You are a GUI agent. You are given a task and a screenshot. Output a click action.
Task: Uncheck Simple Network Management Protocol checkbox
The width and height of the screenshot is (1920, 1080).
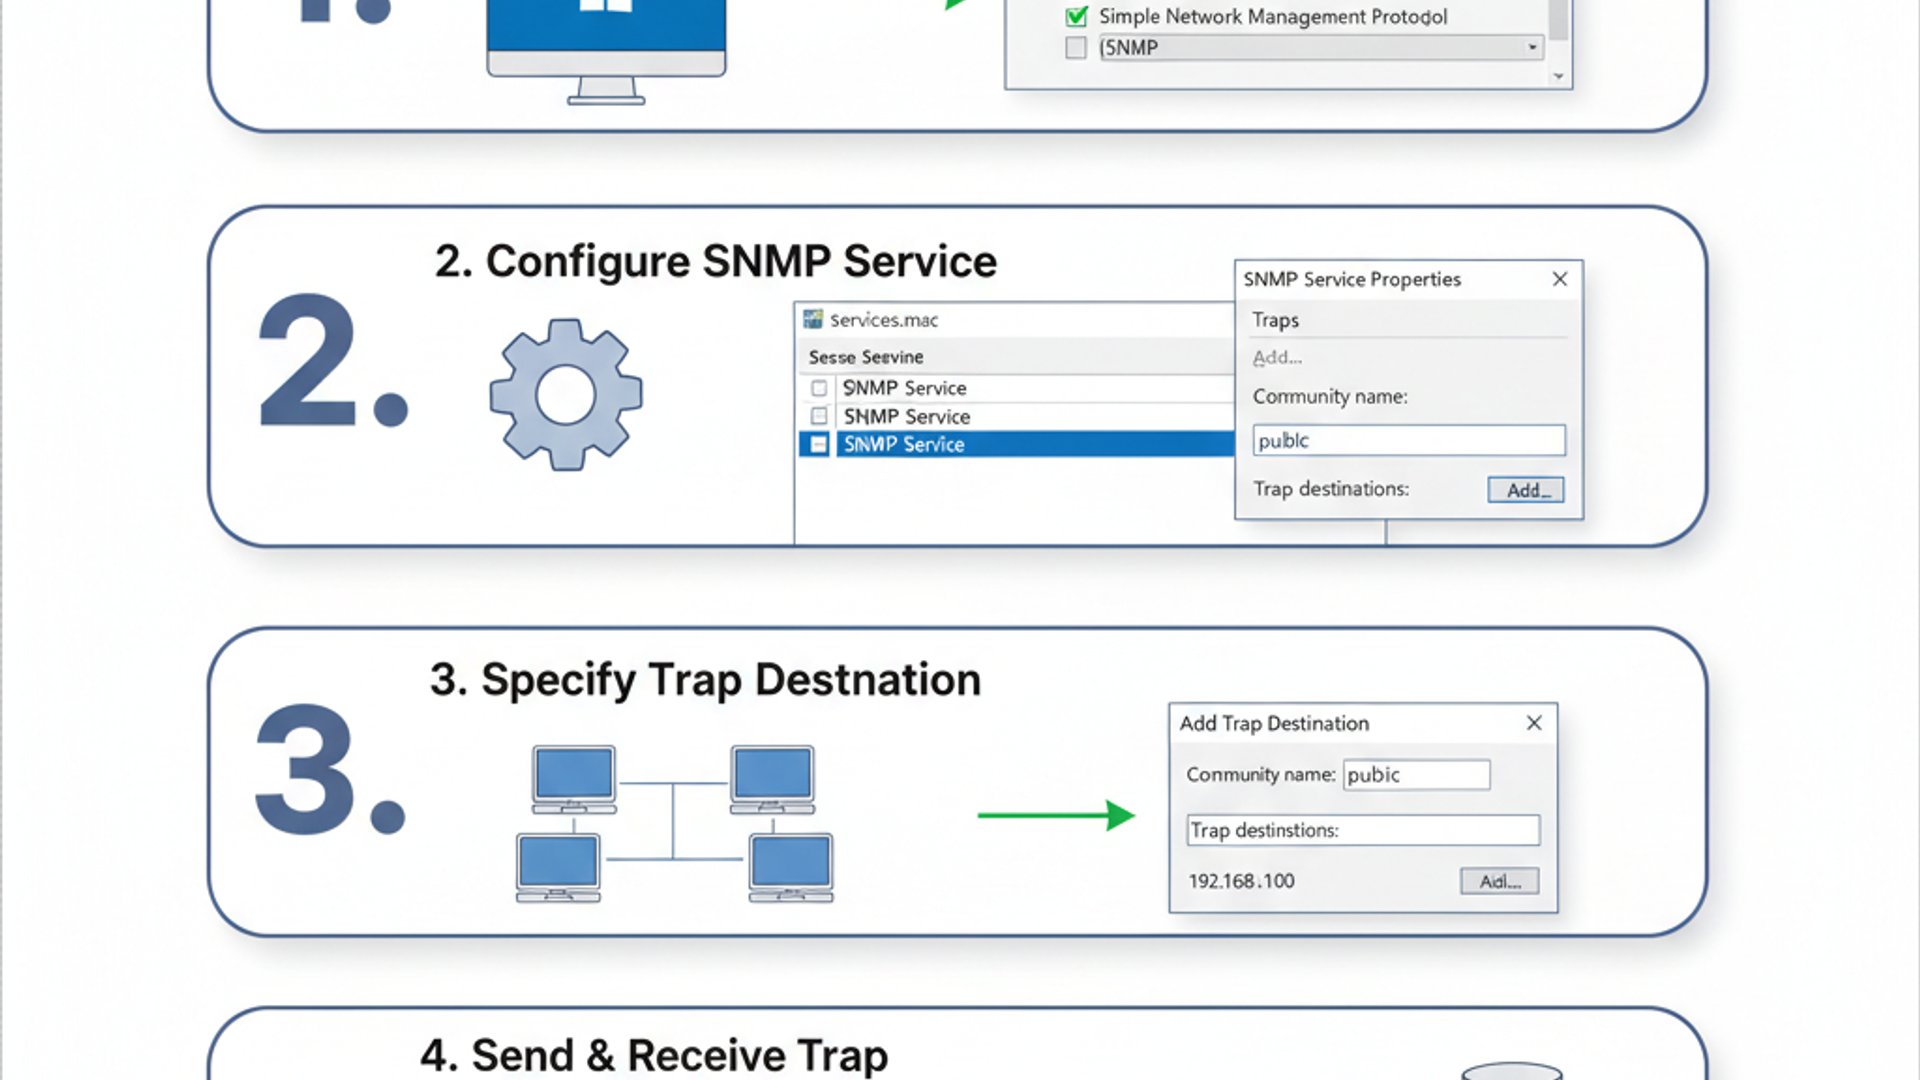pos(1077,17)
